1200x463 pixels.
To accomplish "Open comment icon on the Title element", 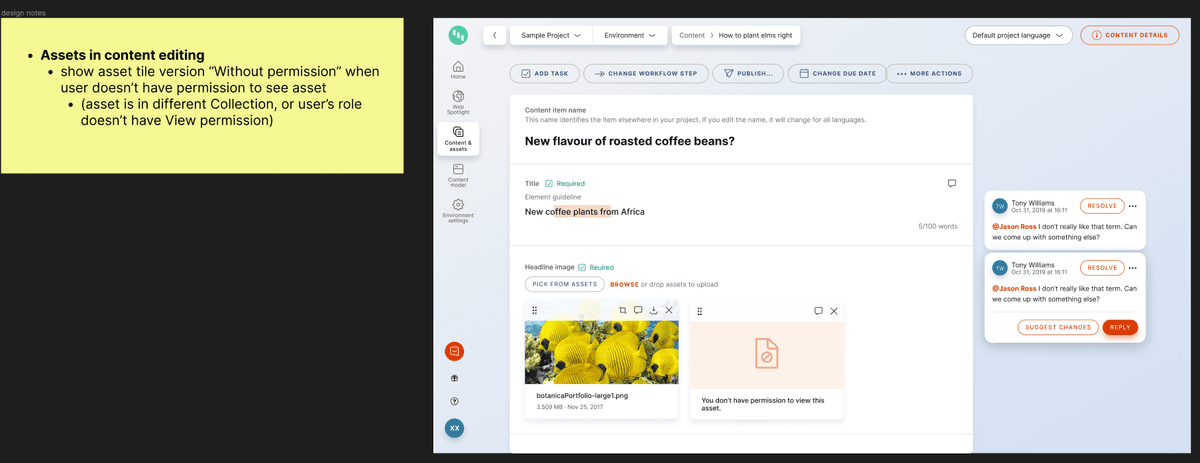I will [952, 184].
